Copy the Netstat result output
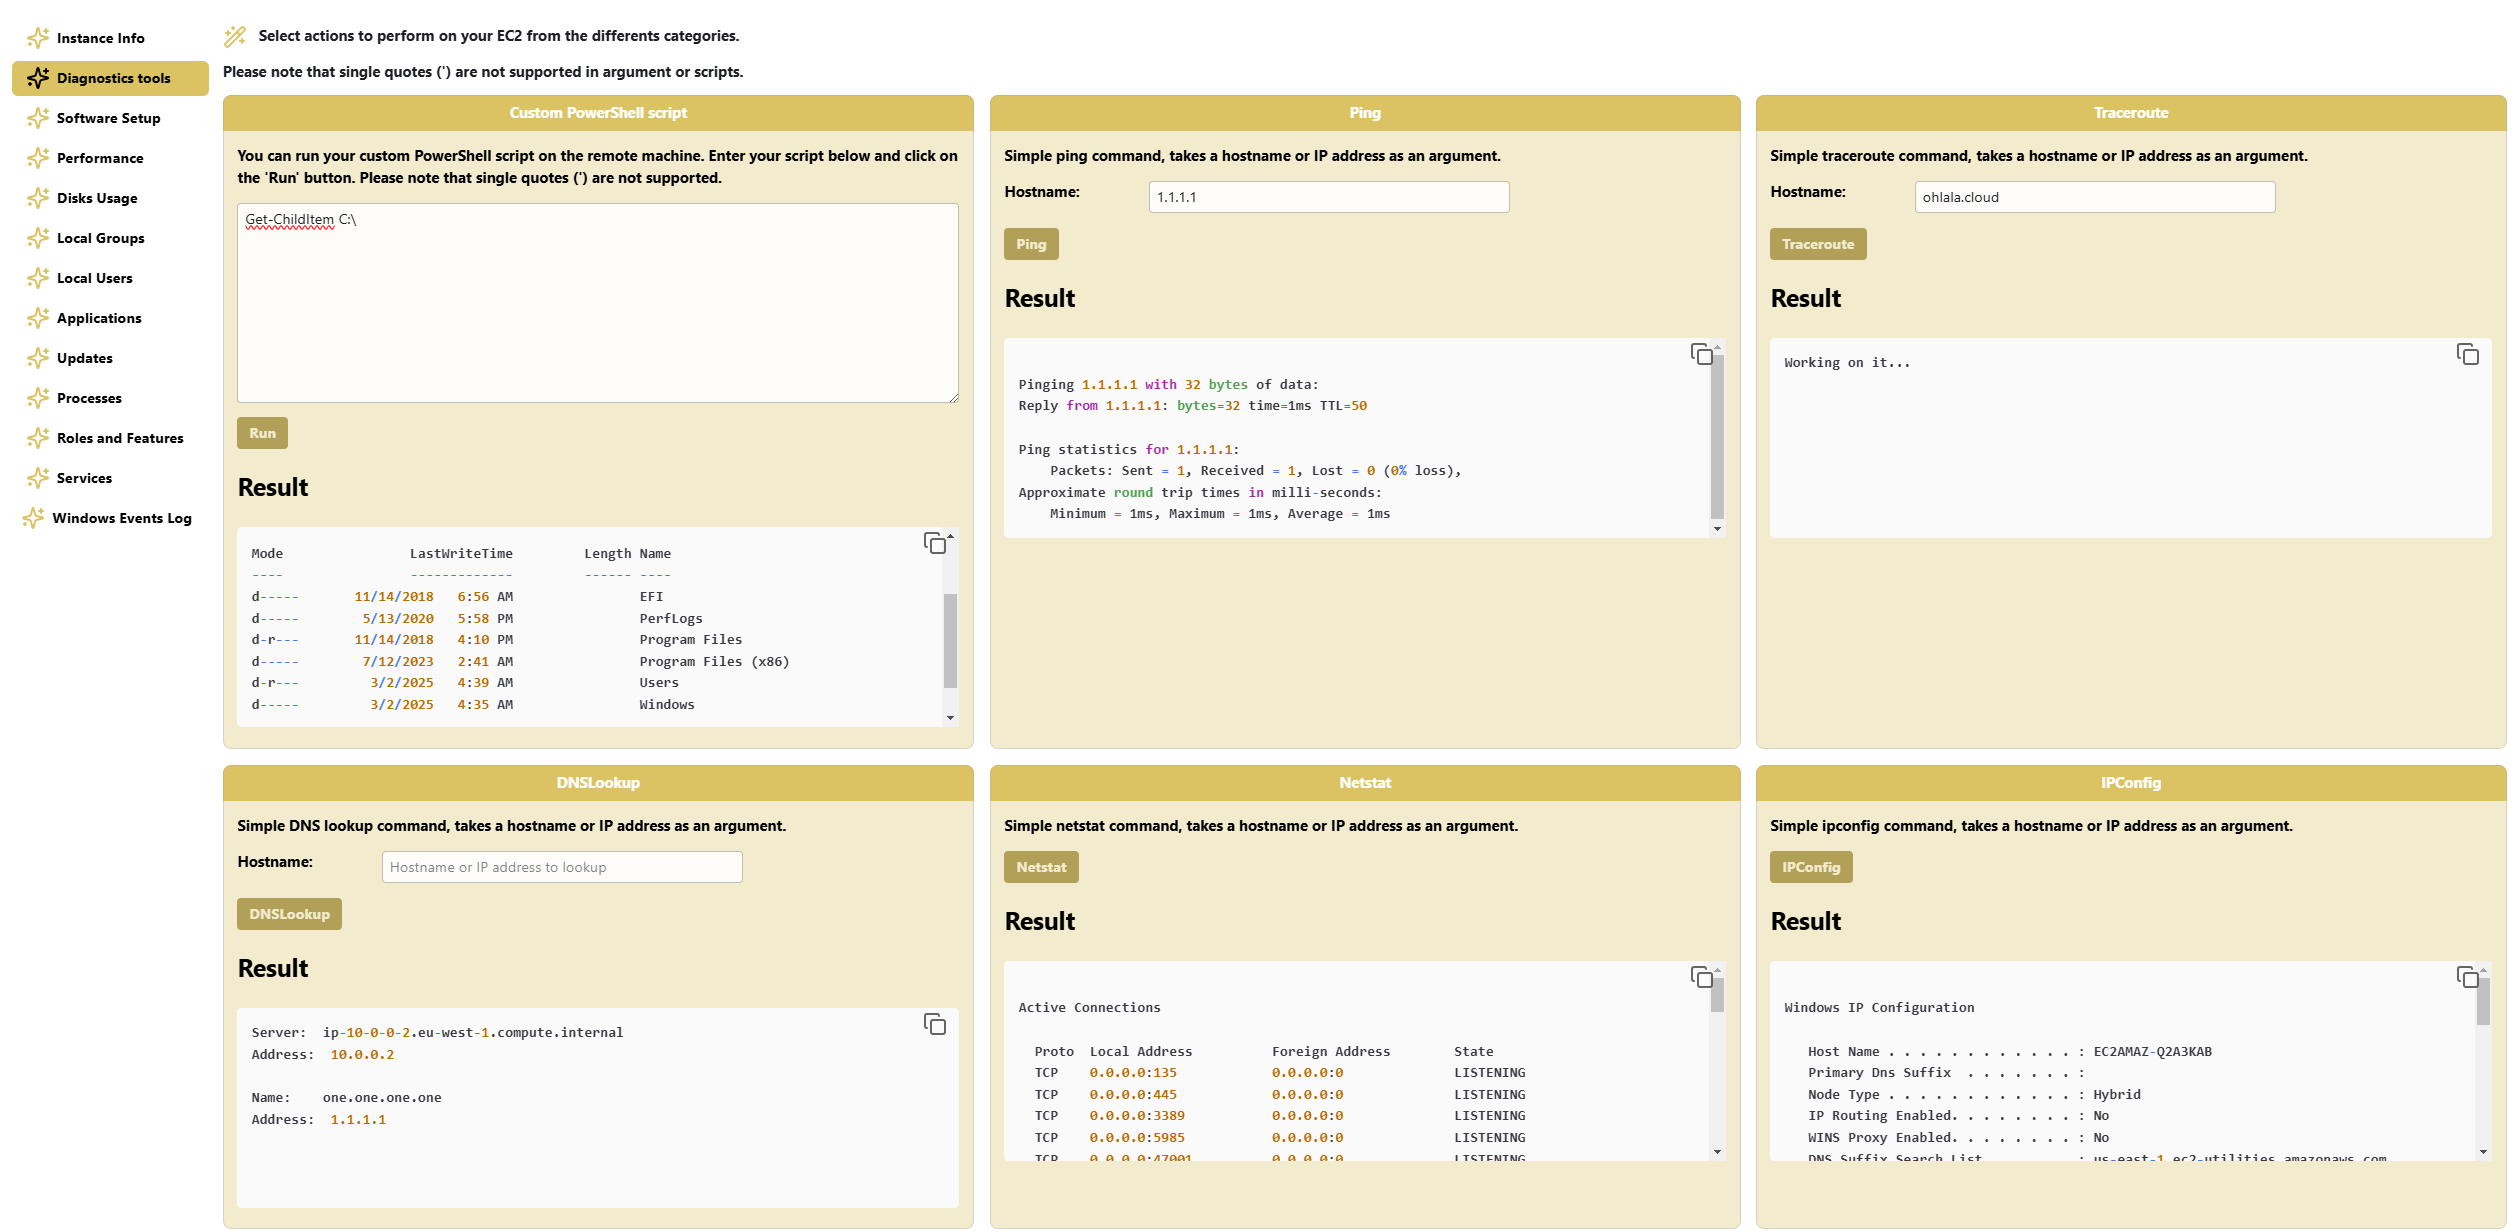Image resolution: width=2512 pixels, height=1232 pixels. 1701,977
